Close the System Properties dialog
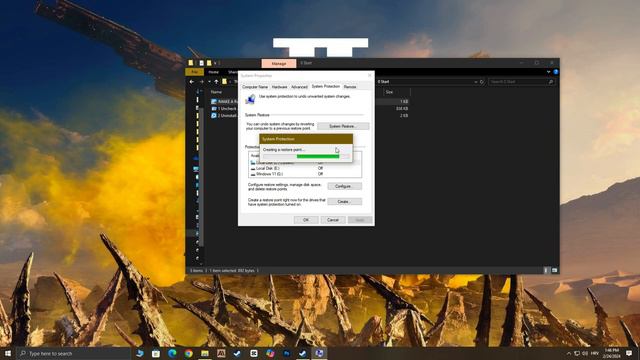Screen dimensions: 640x360 (x=370, y=76)
